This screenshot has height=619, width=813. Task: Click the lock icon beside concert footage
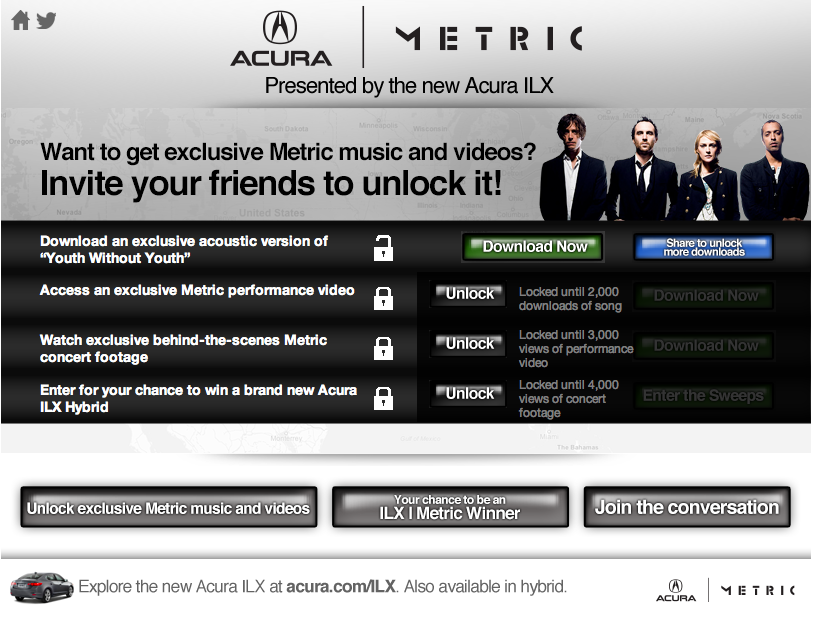coord(383,348)
